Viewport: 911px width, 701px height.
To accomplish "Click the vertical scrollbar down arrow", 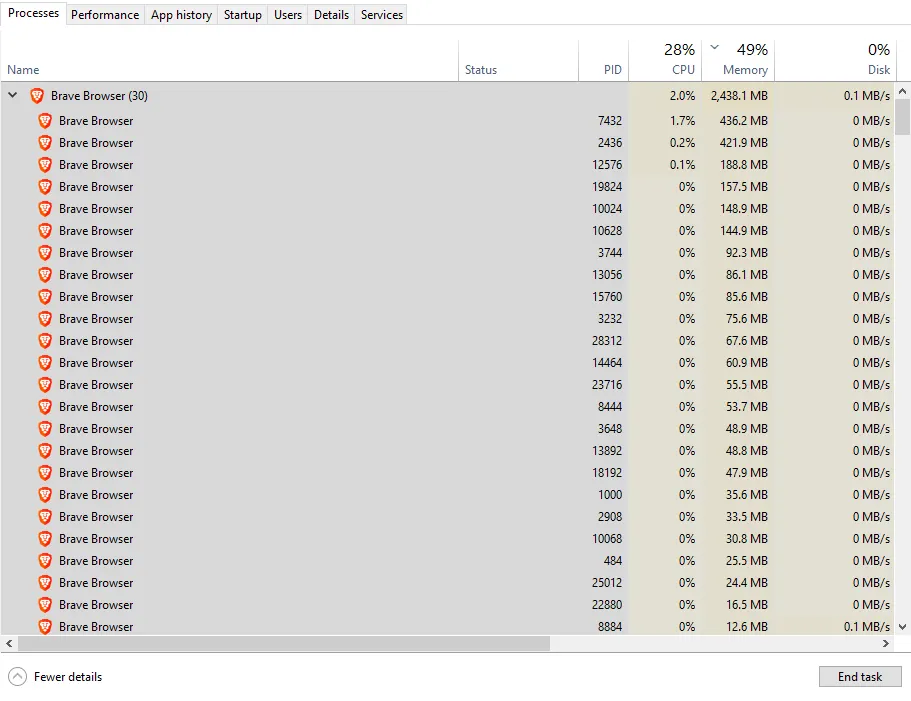I will [902, 627].
